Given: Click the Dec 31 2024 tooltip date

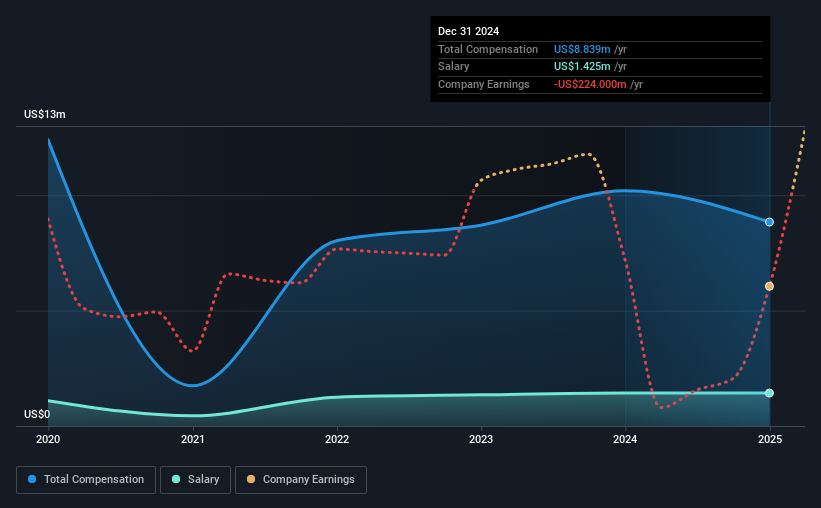Looking at the screenshot, I should pyautogui.click(x=469, y=31).
